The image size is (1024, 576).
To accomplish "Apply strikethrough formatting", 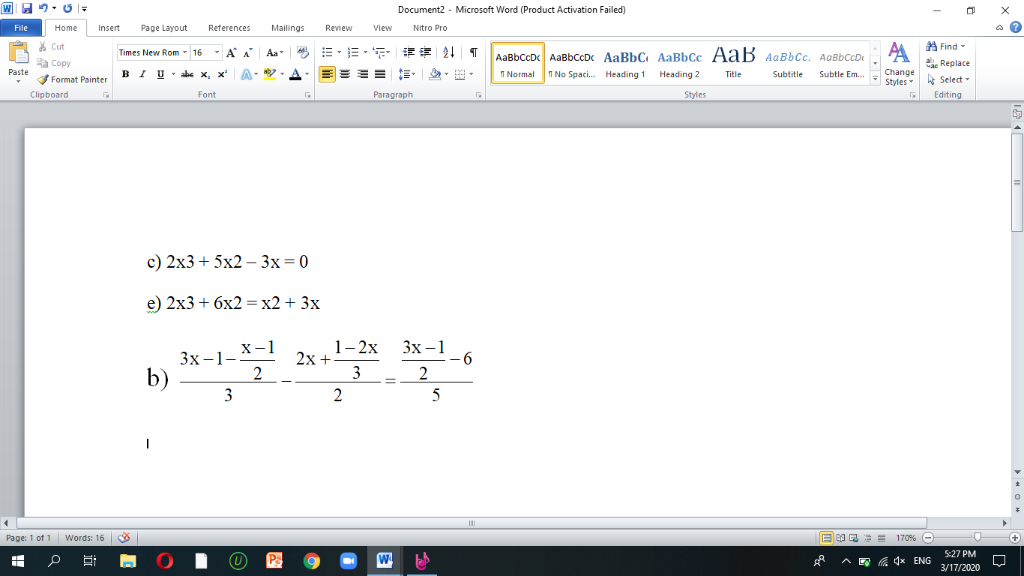I will [187, 74].
